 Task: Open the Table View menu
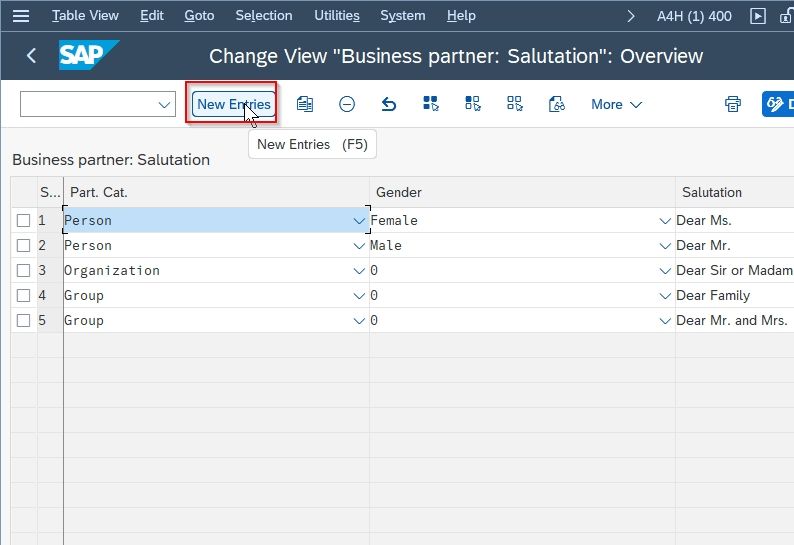tap(85, 16)
